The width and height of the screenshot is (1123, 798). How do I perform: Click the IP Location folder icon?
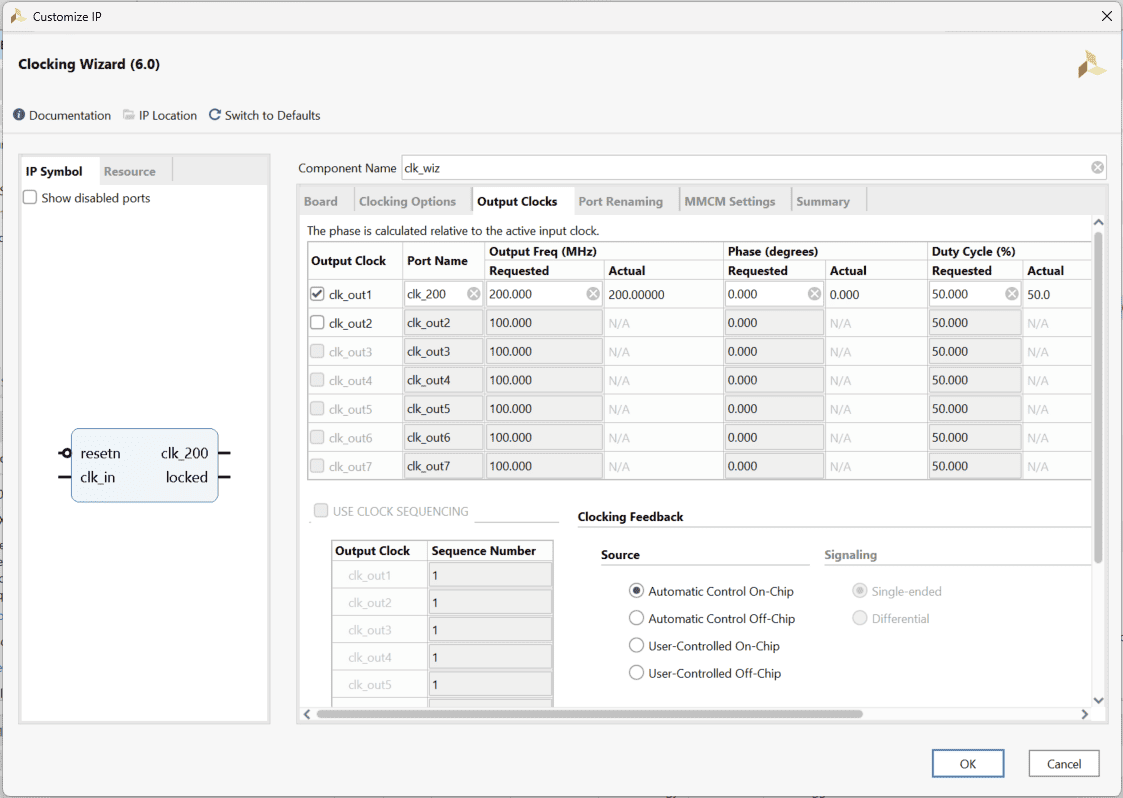click(129, 115)
